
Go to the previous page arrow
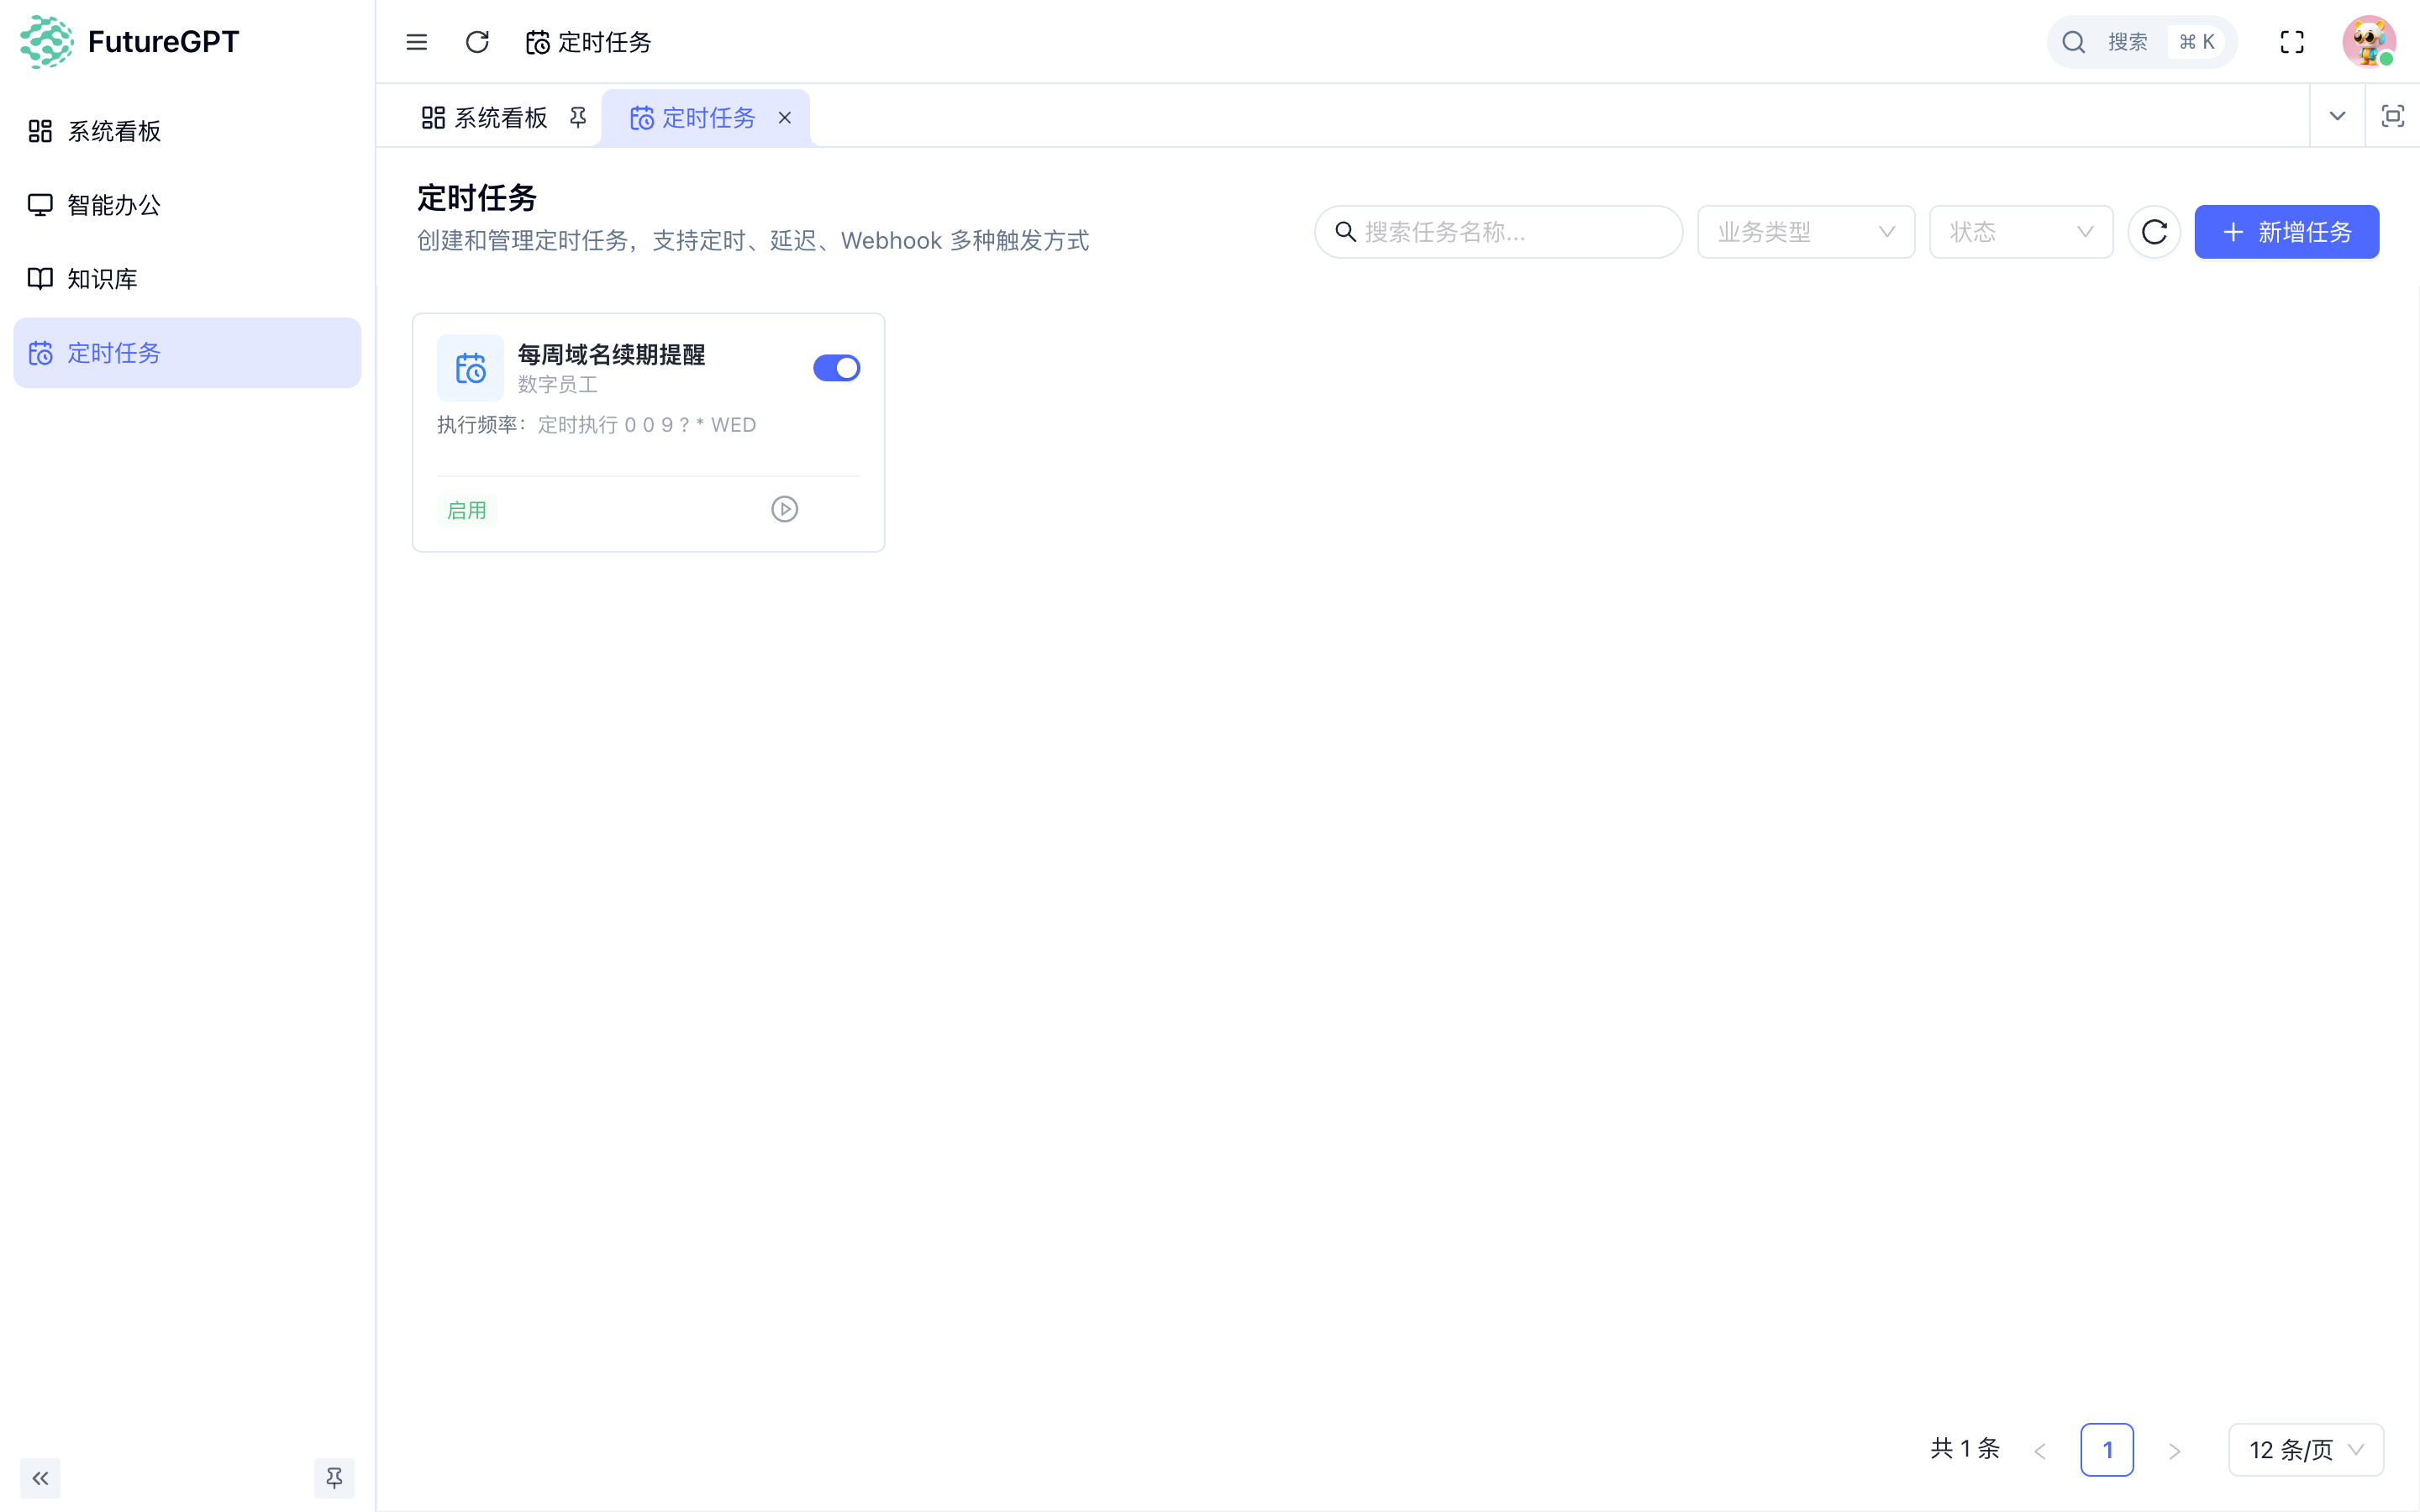point(2040,1450)
